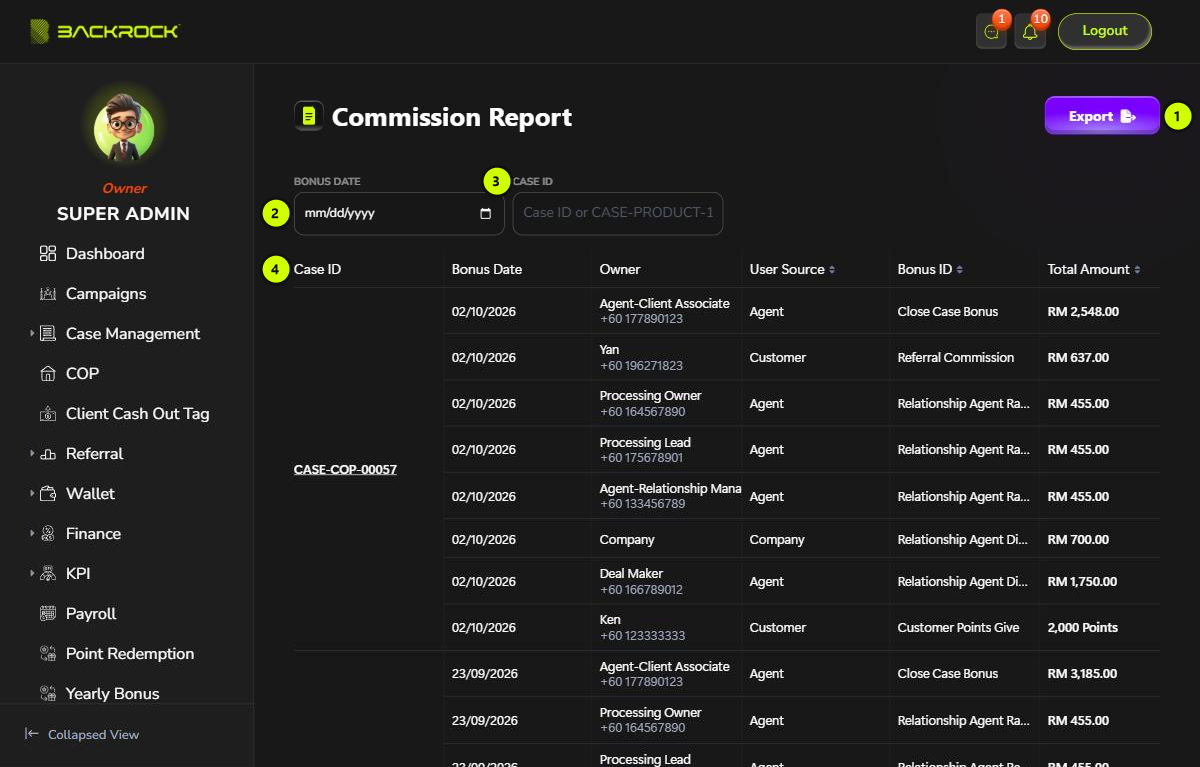The width and height of the screenshot is (1200, 767).
Task: Click the Campaigns icon in sidebar
Action: click(48, 294)
